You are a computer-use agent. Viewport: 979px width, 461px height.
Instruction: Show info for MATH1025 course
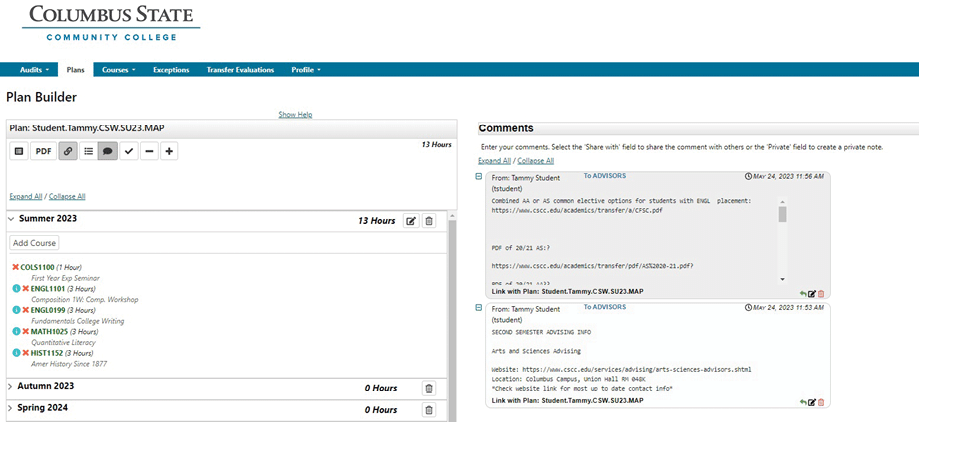(16, 331)
